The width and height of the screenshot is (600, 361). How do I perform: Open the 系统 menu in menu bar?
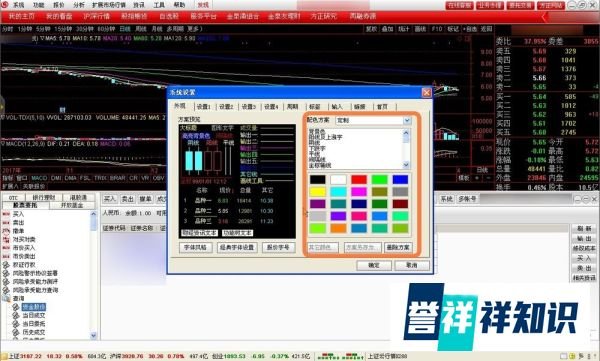18,5
